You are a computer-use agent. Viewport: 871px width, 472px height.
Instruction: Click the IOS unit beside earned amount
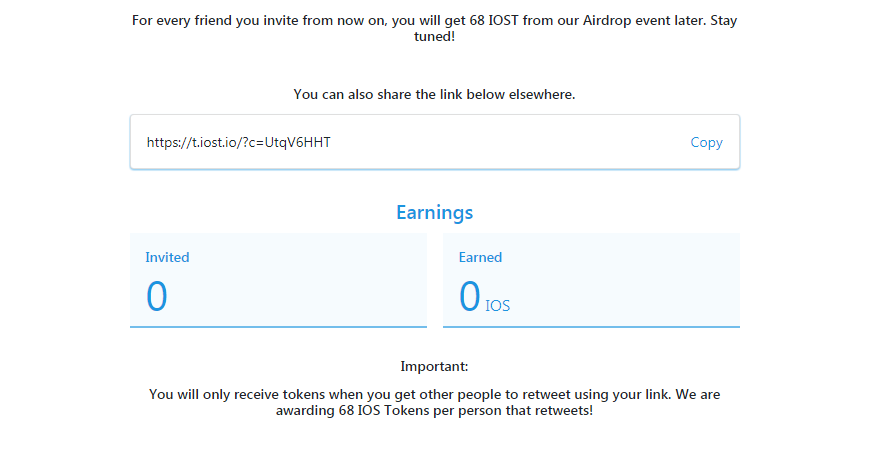498,306
